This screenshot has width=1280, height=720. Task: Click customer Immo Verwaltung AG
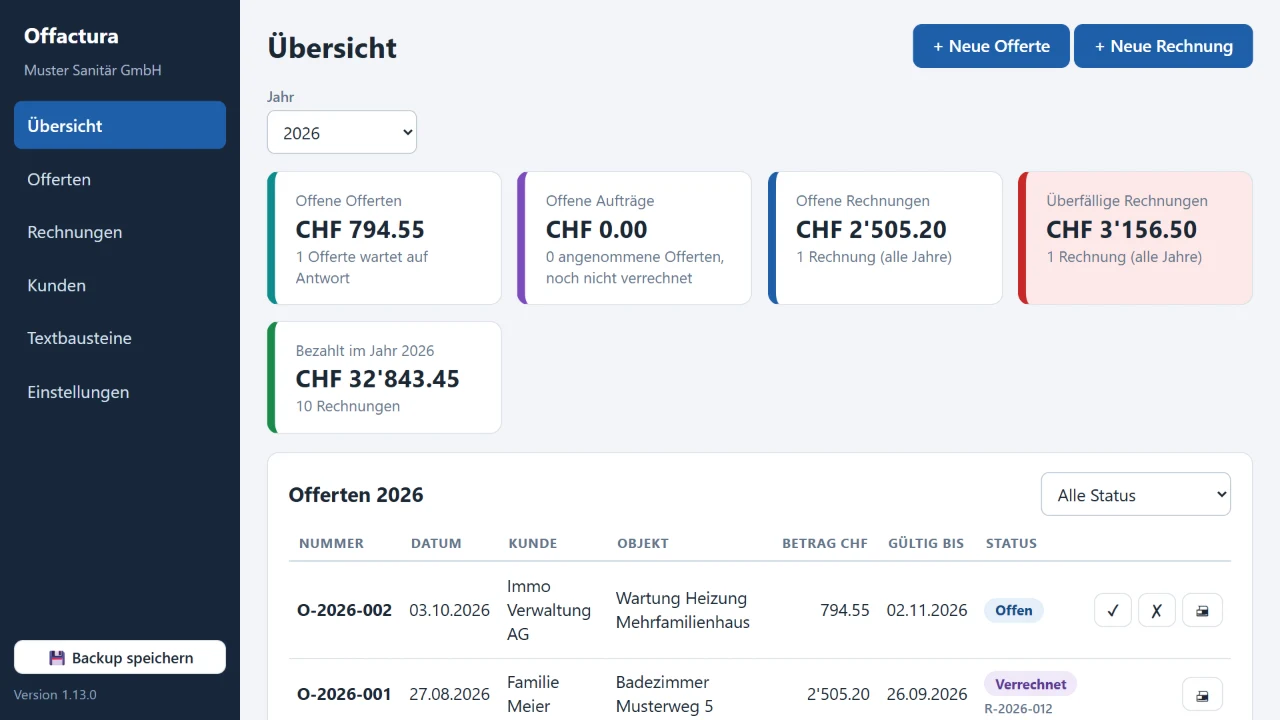(x=549, y=610)
